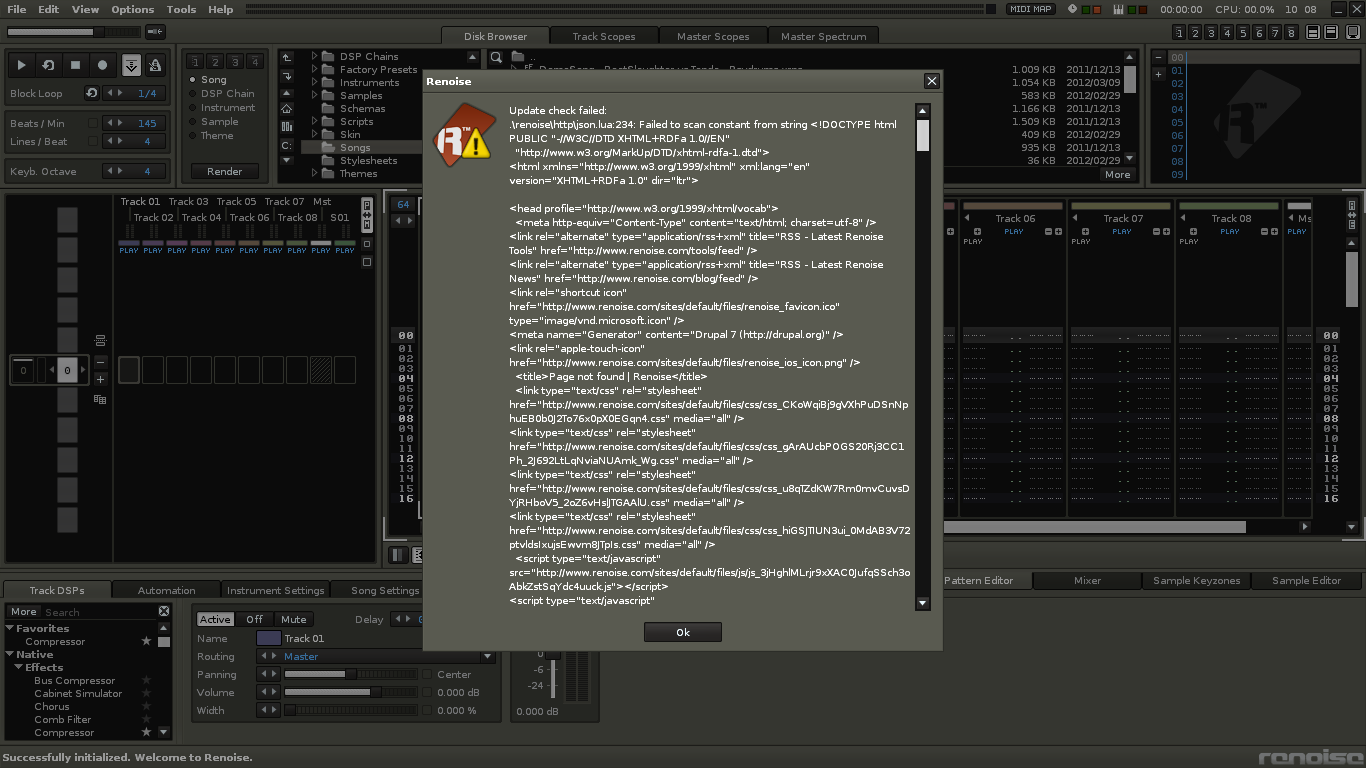The width and height of the screenshot is (1366, 768).
Task: Expand the Factory Presets folder
Action: coord(314,69)
